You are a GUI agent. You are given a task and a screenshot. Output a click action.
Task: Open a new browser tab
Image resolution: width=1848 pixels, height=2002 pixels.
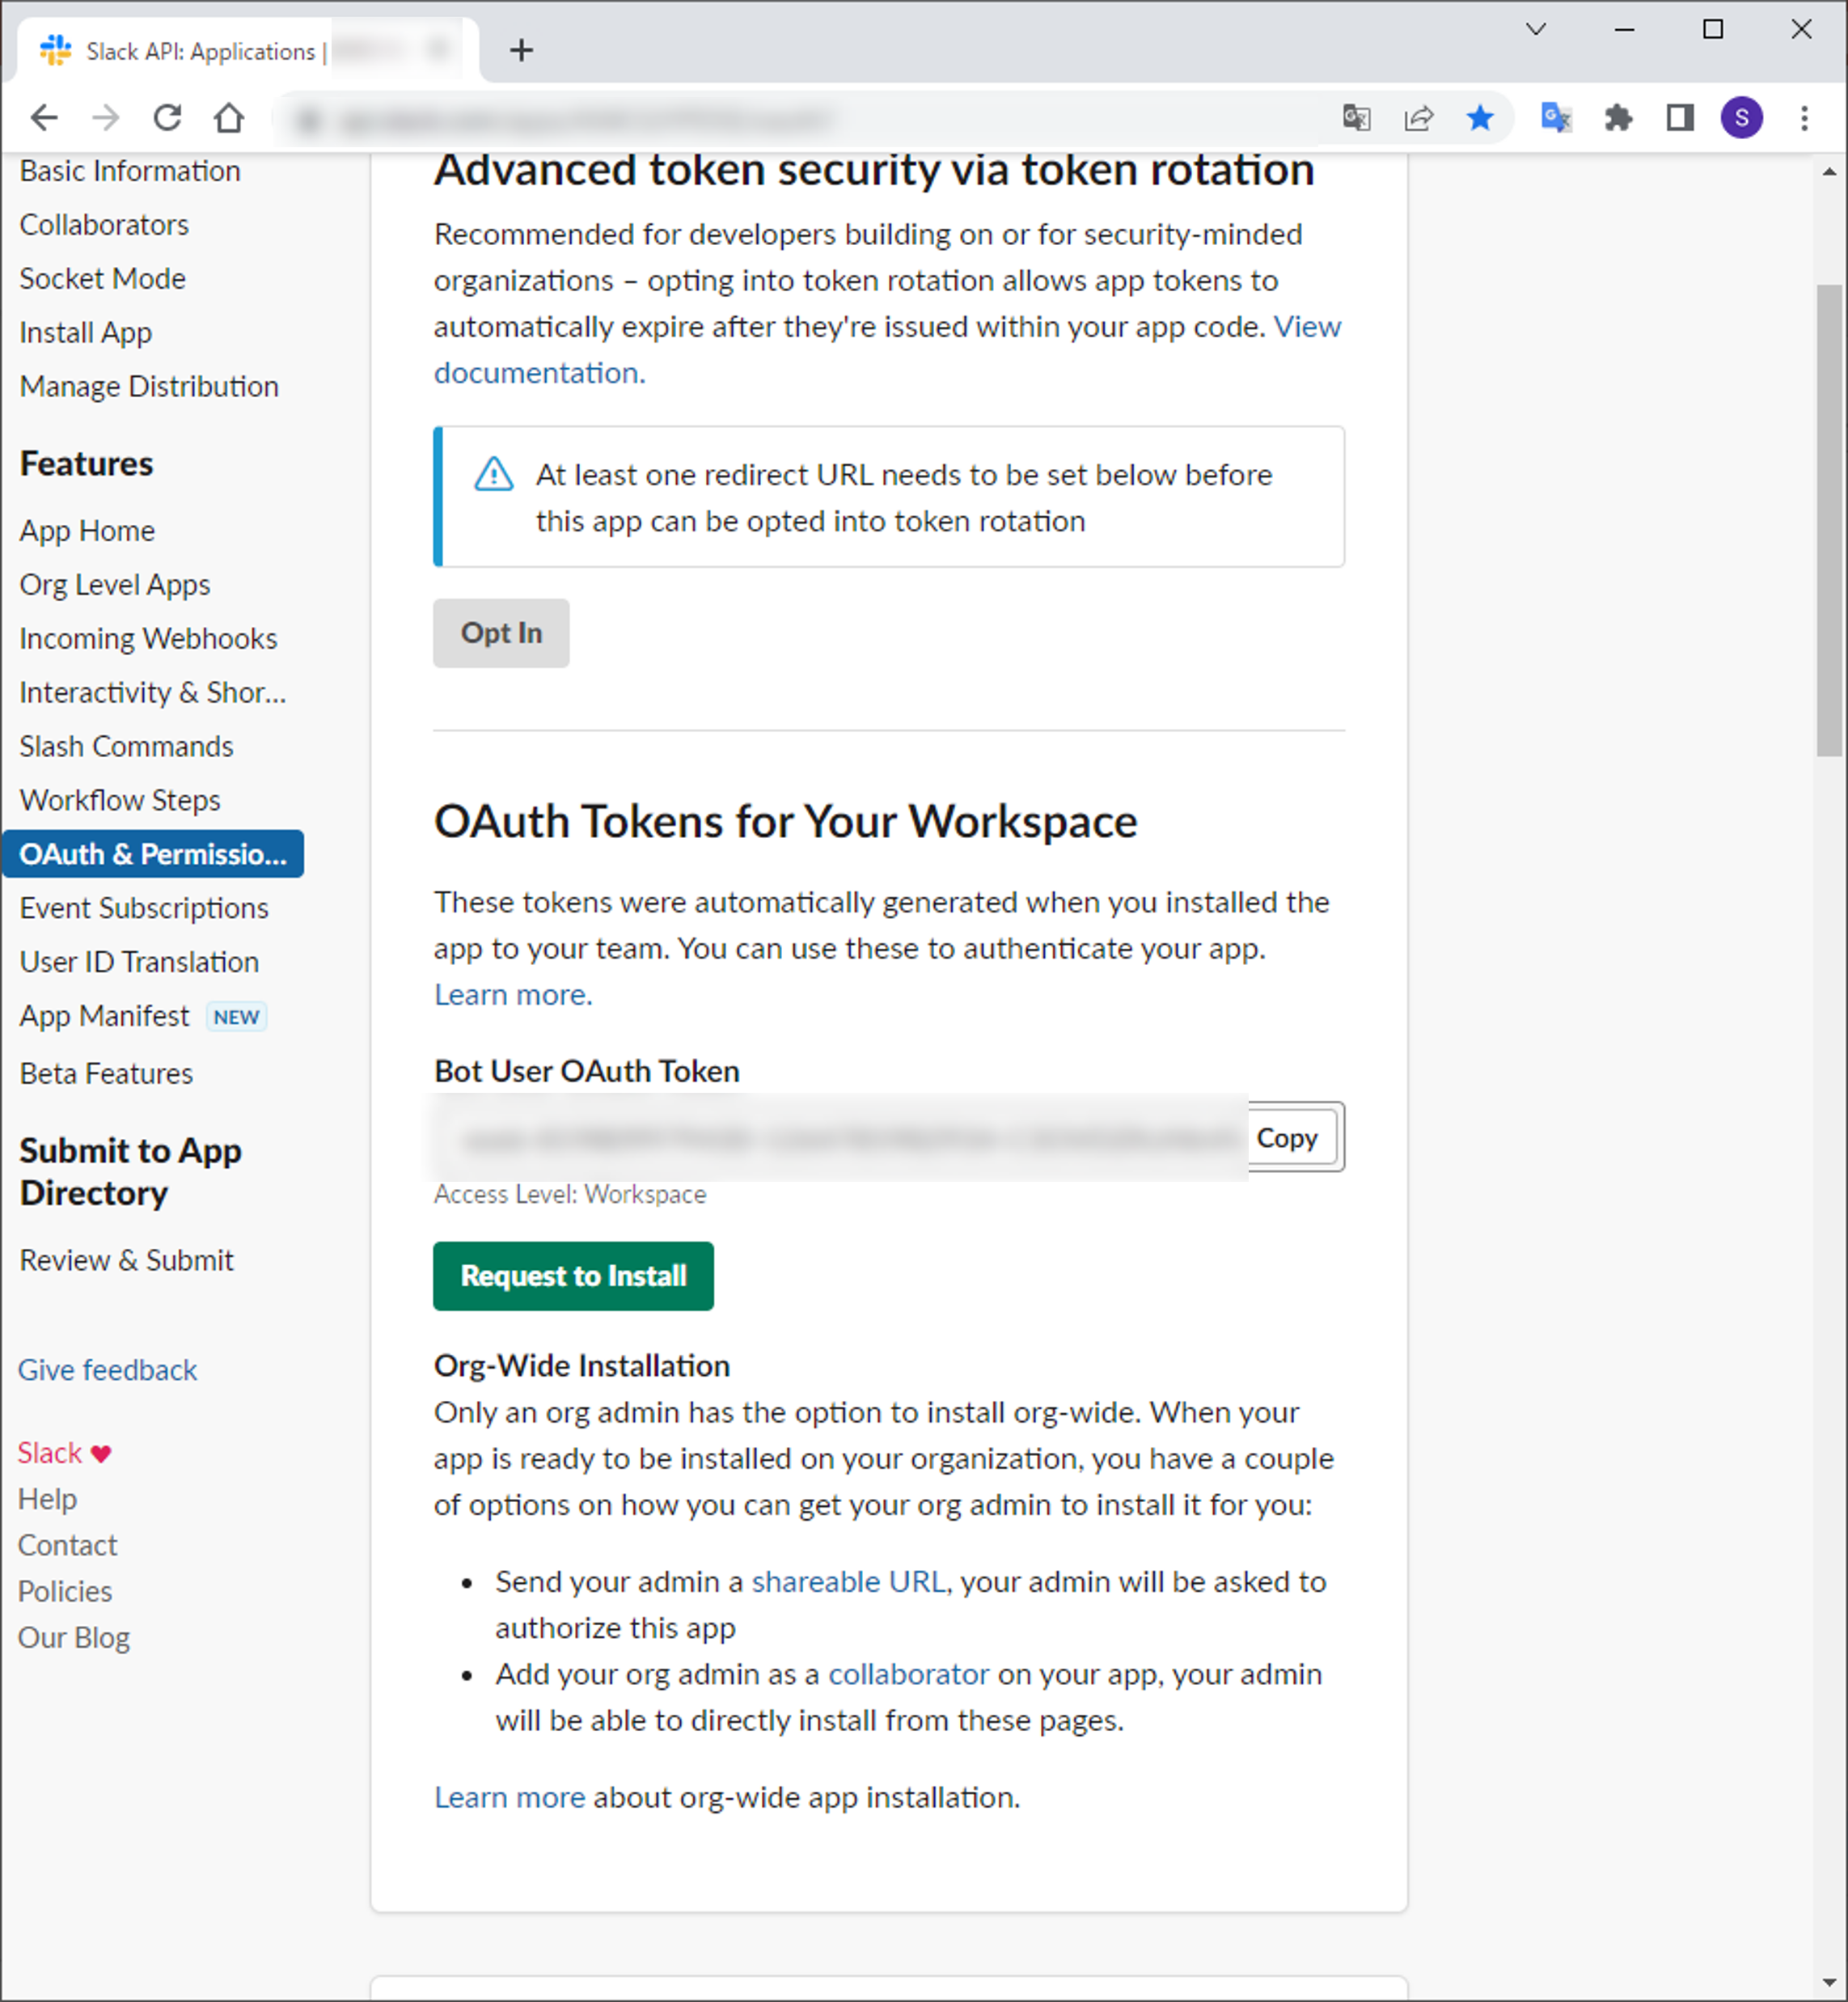click(521, 50)
